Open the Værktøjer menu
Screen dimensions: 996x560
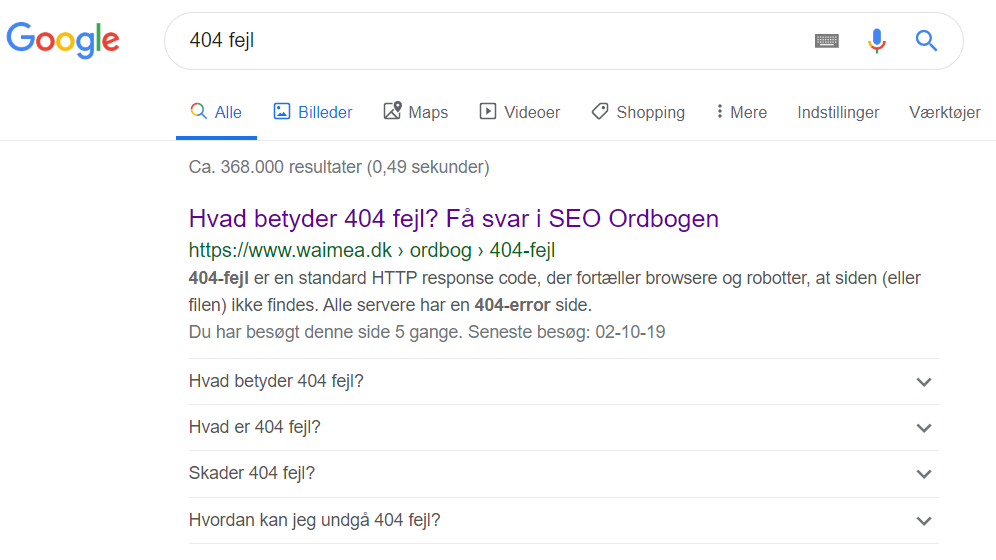pos(944,112)
